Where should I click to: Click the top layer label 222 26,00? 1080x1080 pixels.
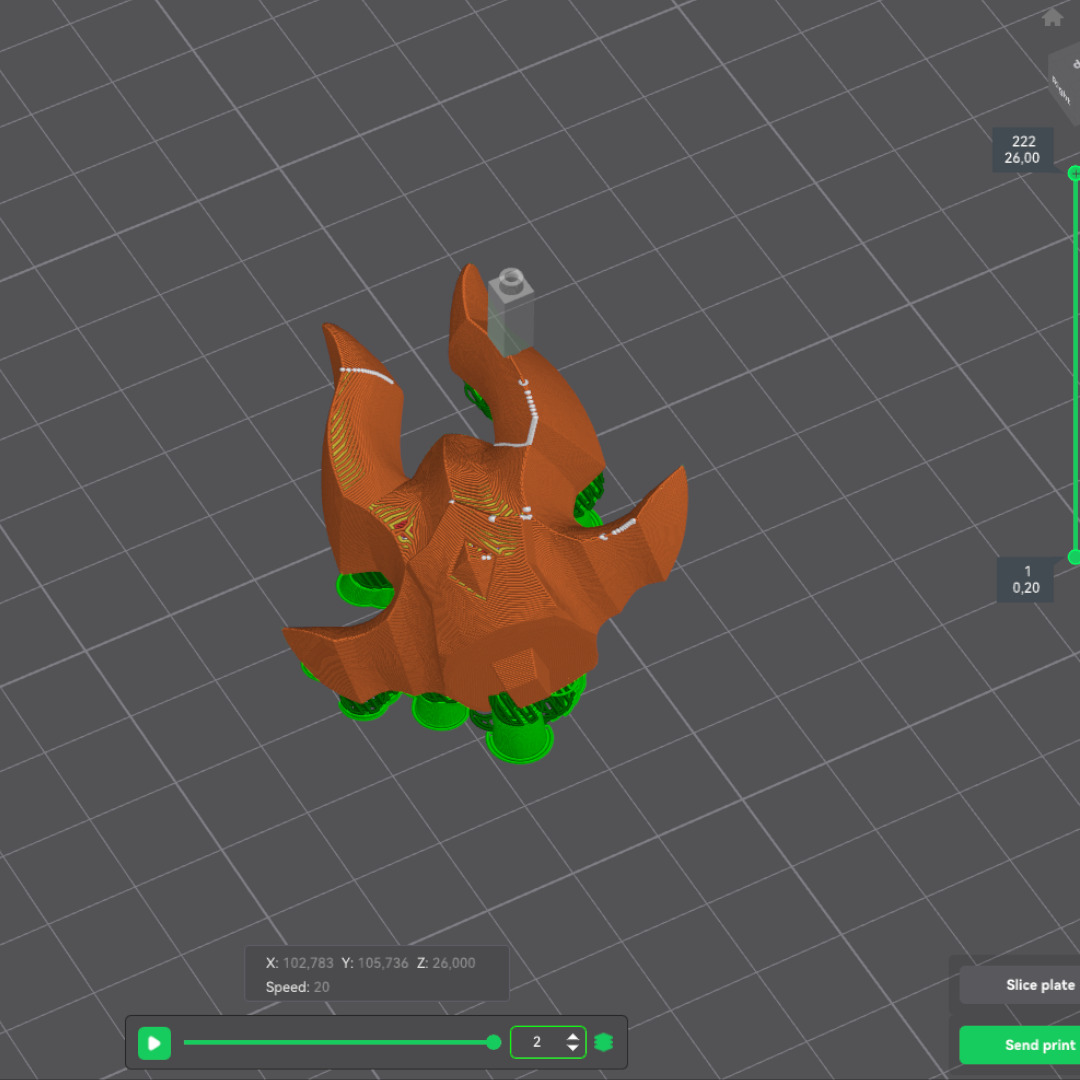click(1023, 149)
